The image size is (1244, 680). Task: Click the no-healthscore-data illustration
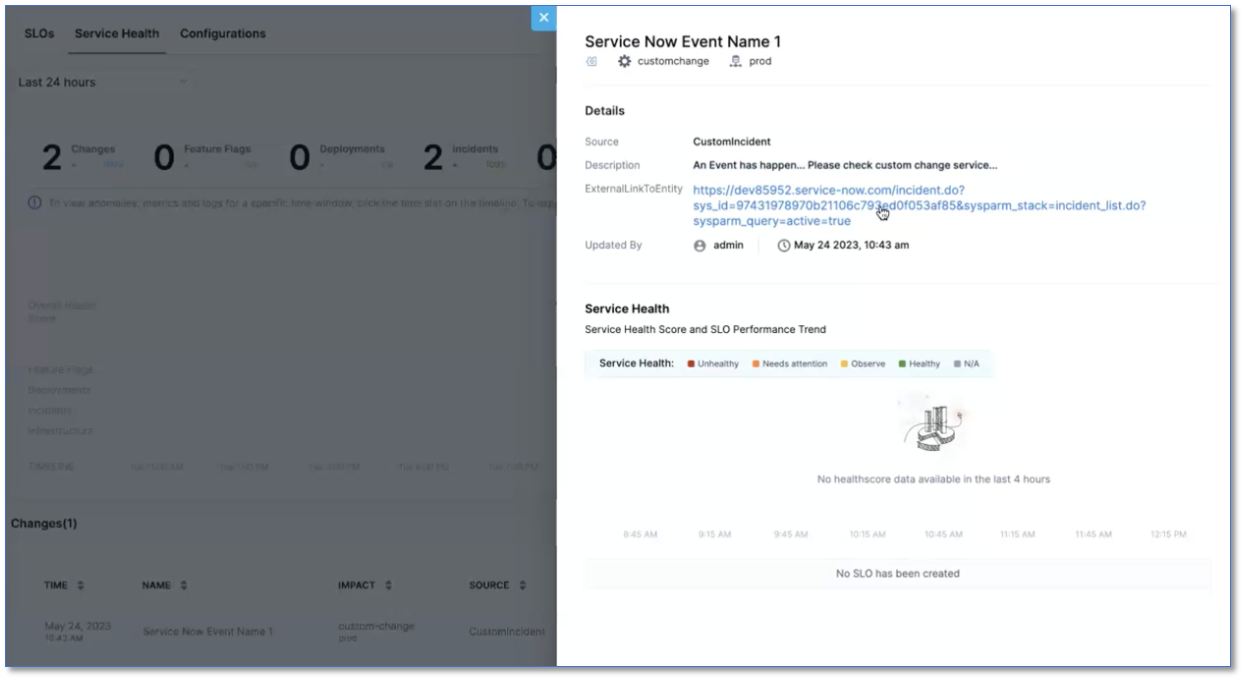point(932,425)
